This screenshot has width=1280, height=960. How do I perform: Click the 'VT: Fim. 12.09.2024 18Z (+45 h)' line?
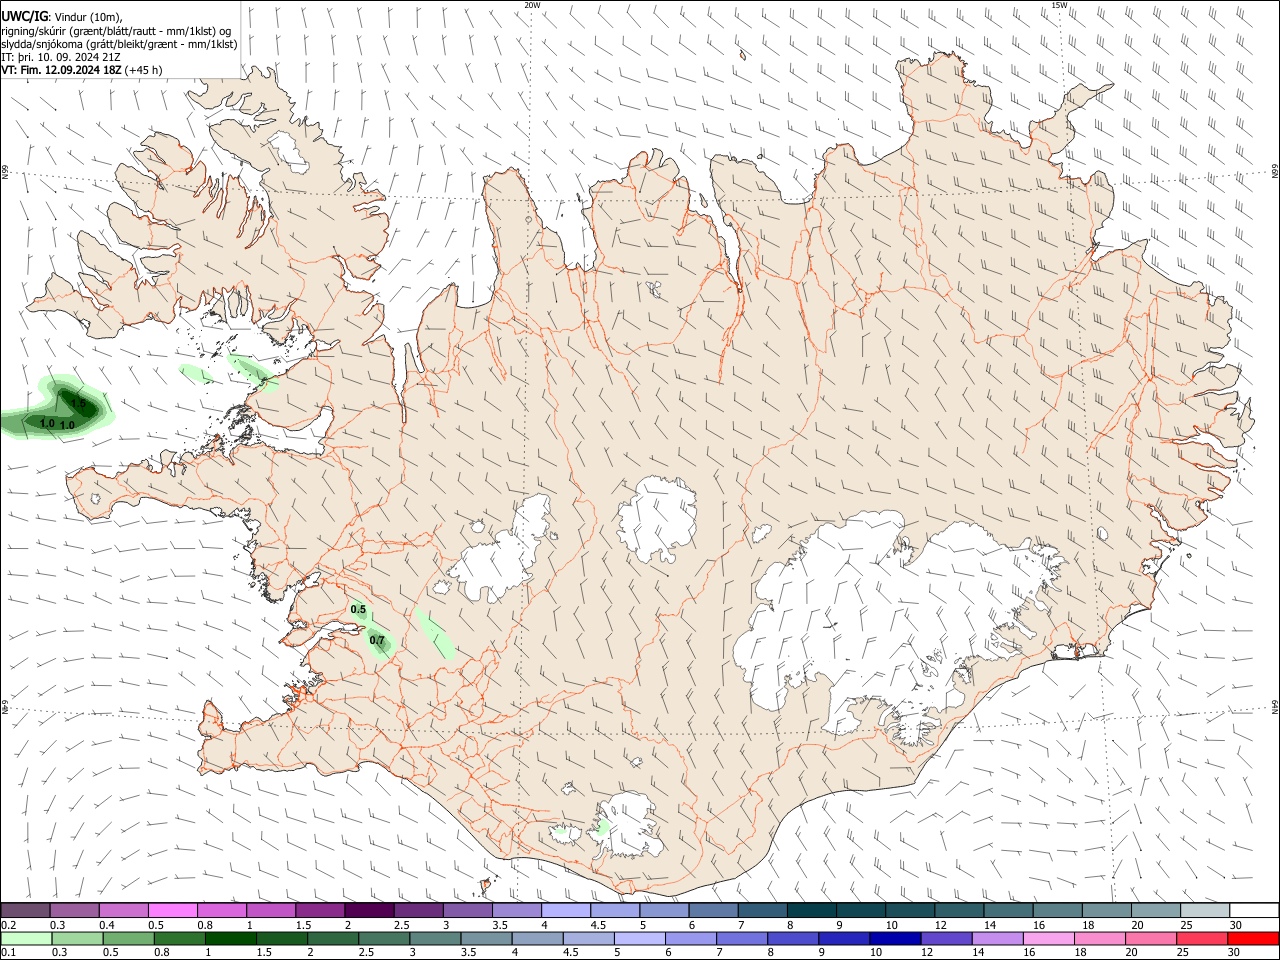82,70
